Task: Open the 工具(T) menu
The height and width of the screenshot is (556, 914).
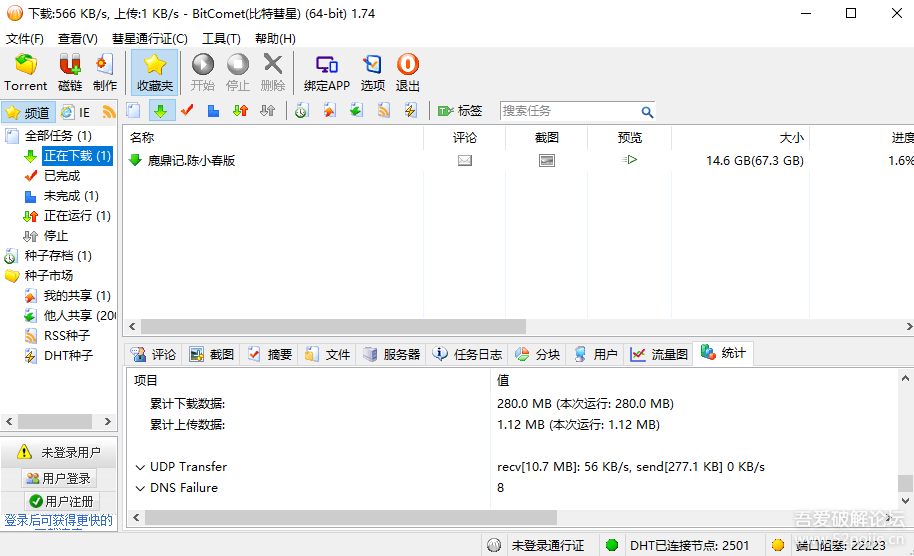Action: pyautogui.click(x=221, y=38)
